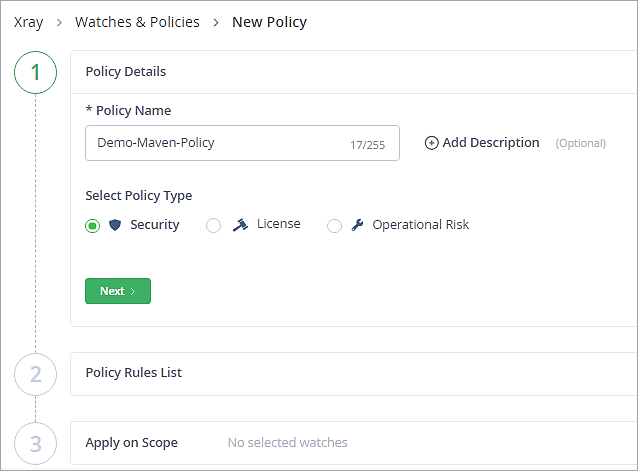Select the License radio button
Image resolution: width=638 pixels, height=471 pixels.
point(213,226)
